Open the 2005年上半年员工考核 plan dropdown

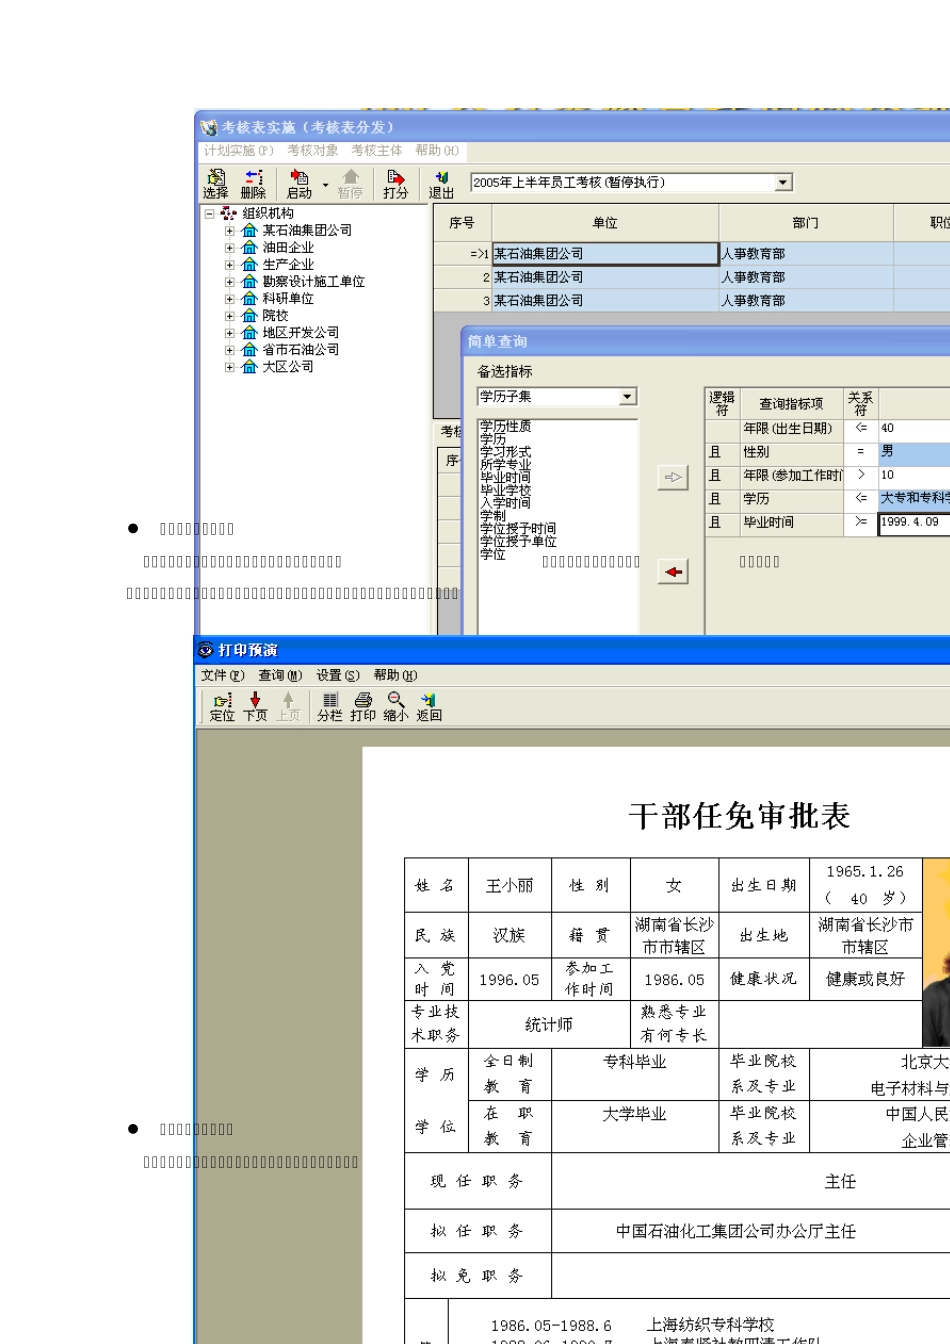(x=784, y=182)
